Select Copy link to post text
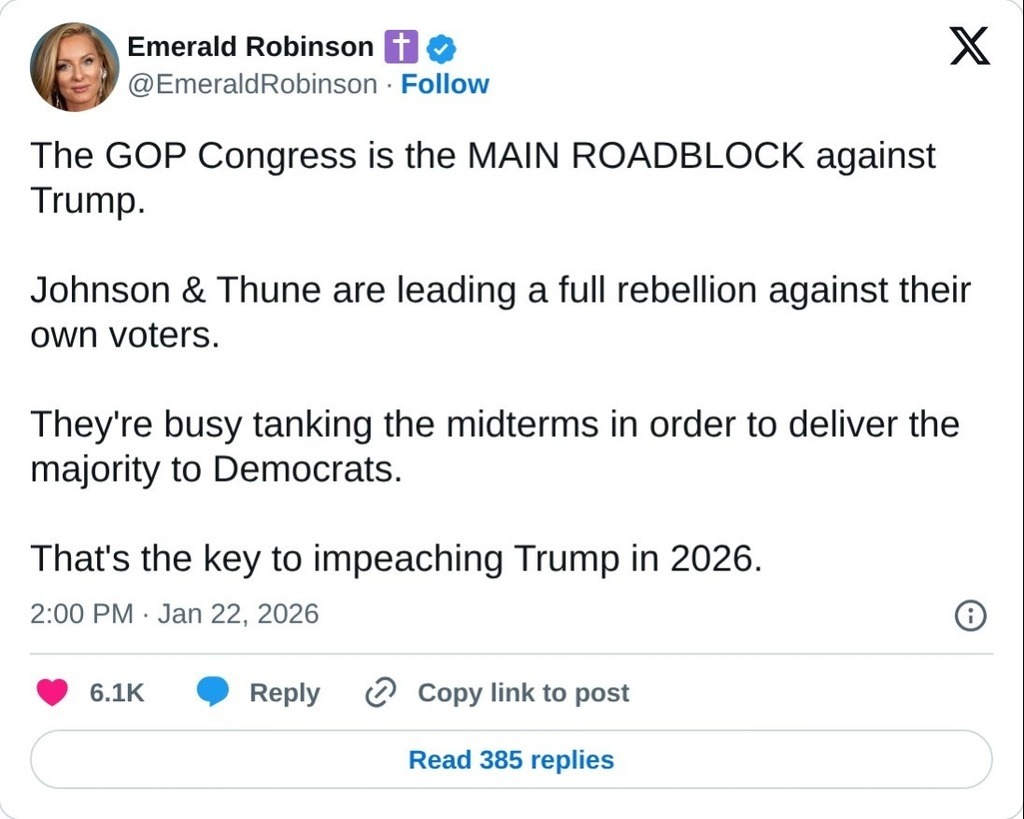Screen dimensions: 1024x819 point(523,692)
